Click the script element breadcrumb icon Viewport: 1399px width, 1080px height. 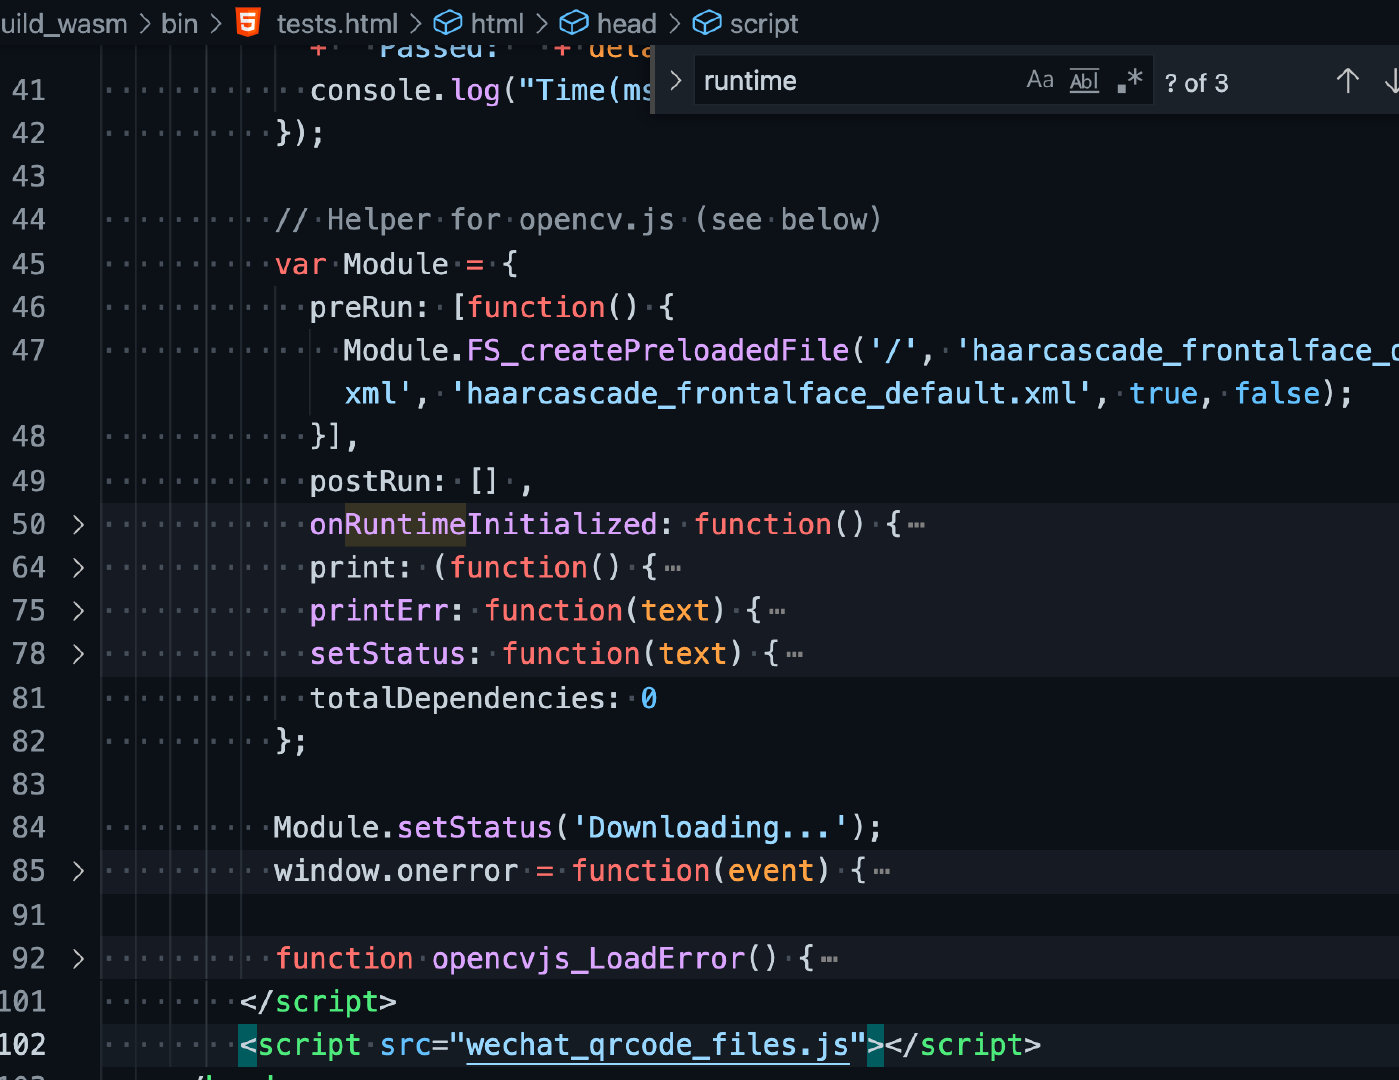[x=707, y=22]
